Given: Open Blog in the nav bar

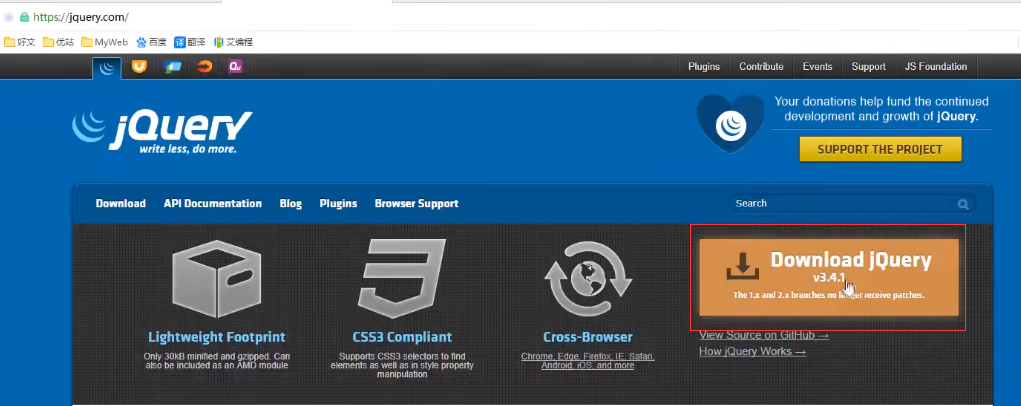Looking at the screenshot, I should pyautogui.click(x=290, y=204).
